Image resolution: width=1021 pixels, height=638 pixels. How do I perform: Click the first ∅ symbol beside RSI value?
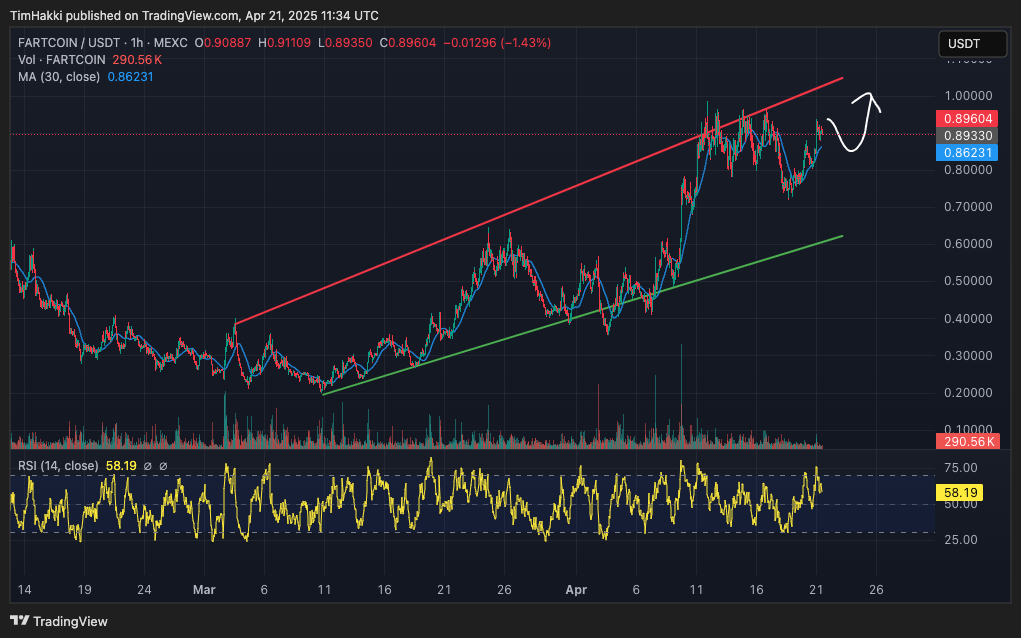(147, 466)
